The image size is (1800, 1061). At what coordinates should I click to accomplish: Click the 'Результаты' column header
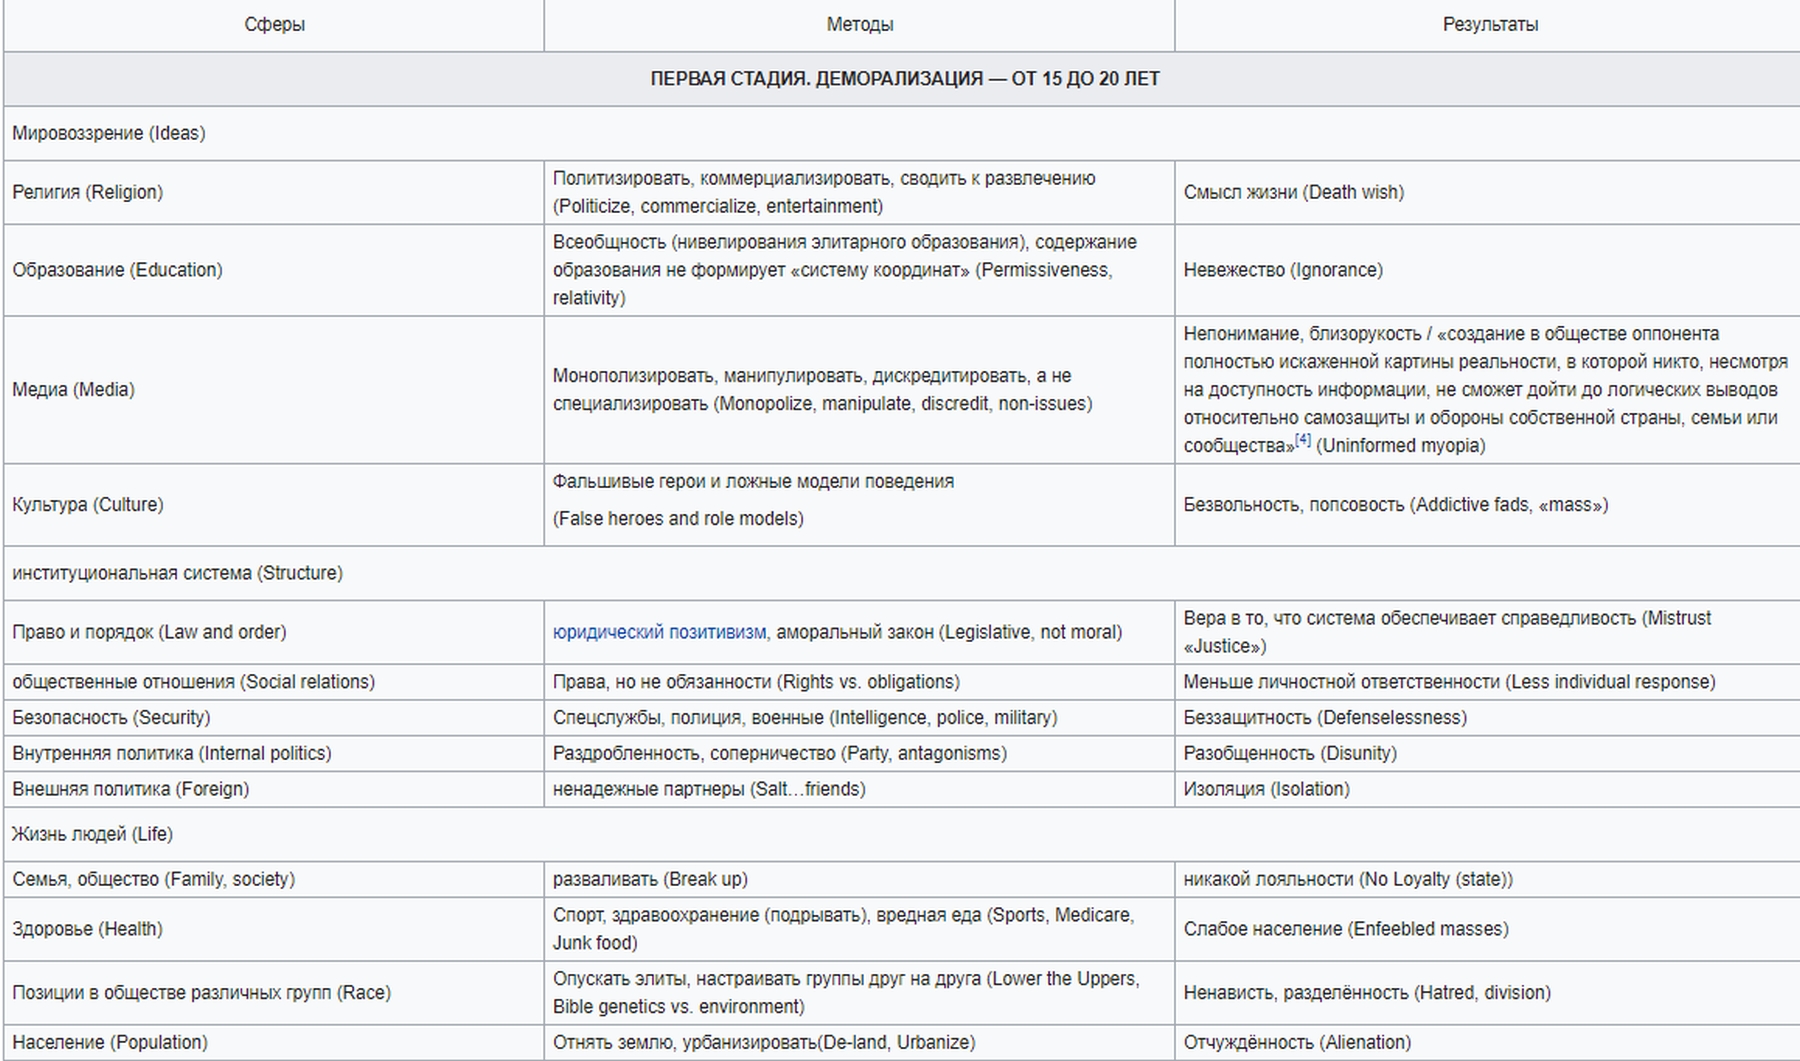[1489, 25]
